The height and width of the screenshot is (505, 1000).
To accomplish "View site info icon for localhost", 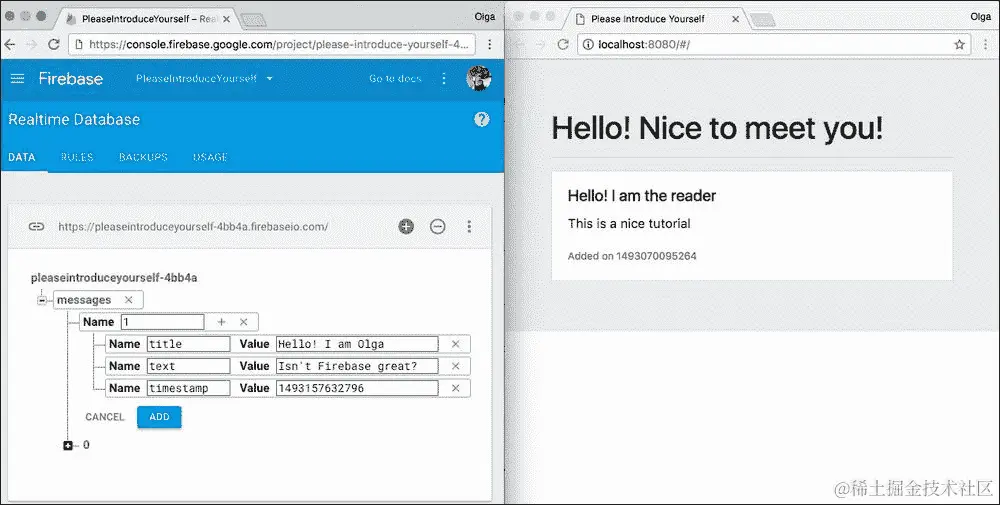I will [588, 44].
